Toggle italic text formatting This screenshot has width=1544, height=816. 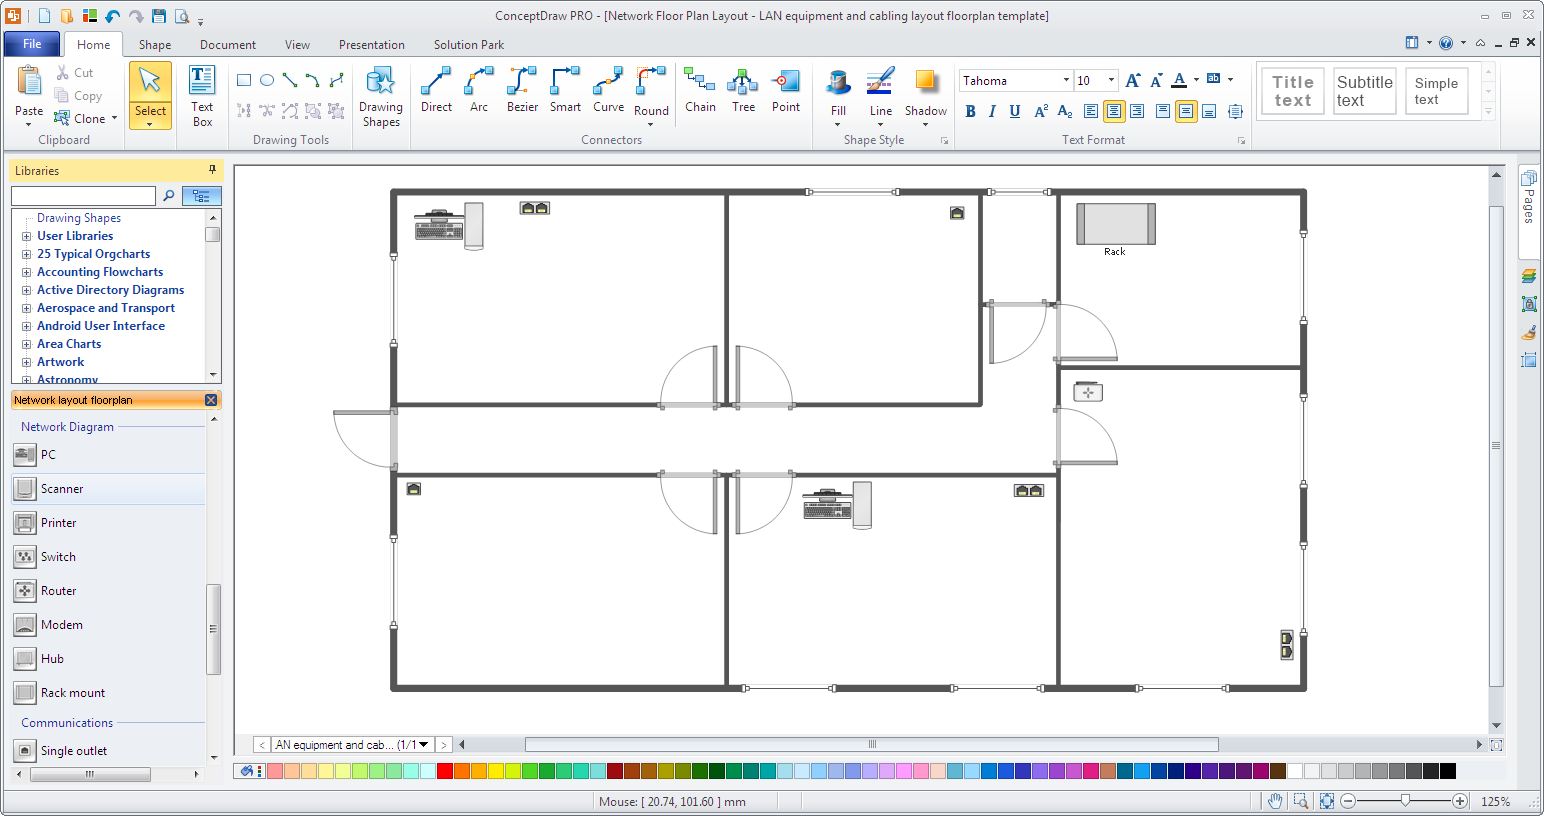[992, 111]
